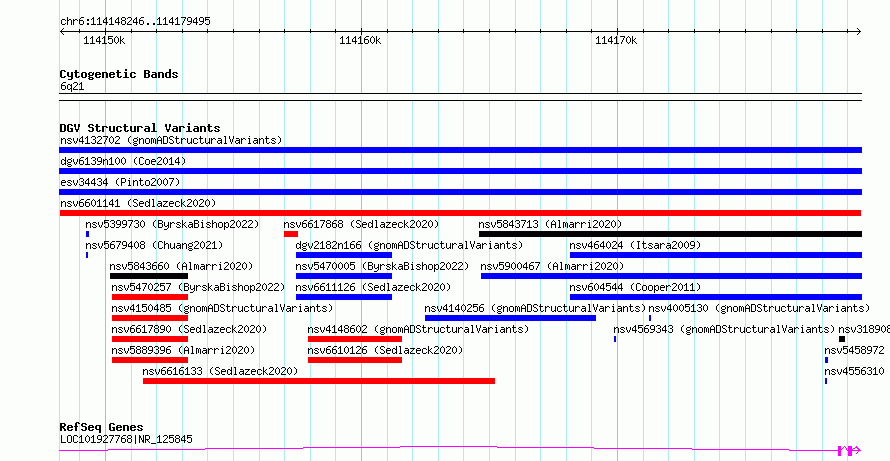Viewport: 890px width, 461px height.
Task: Open nsv6601141 (Sedlazeck2020) variant label
Action: coord(138,203)
